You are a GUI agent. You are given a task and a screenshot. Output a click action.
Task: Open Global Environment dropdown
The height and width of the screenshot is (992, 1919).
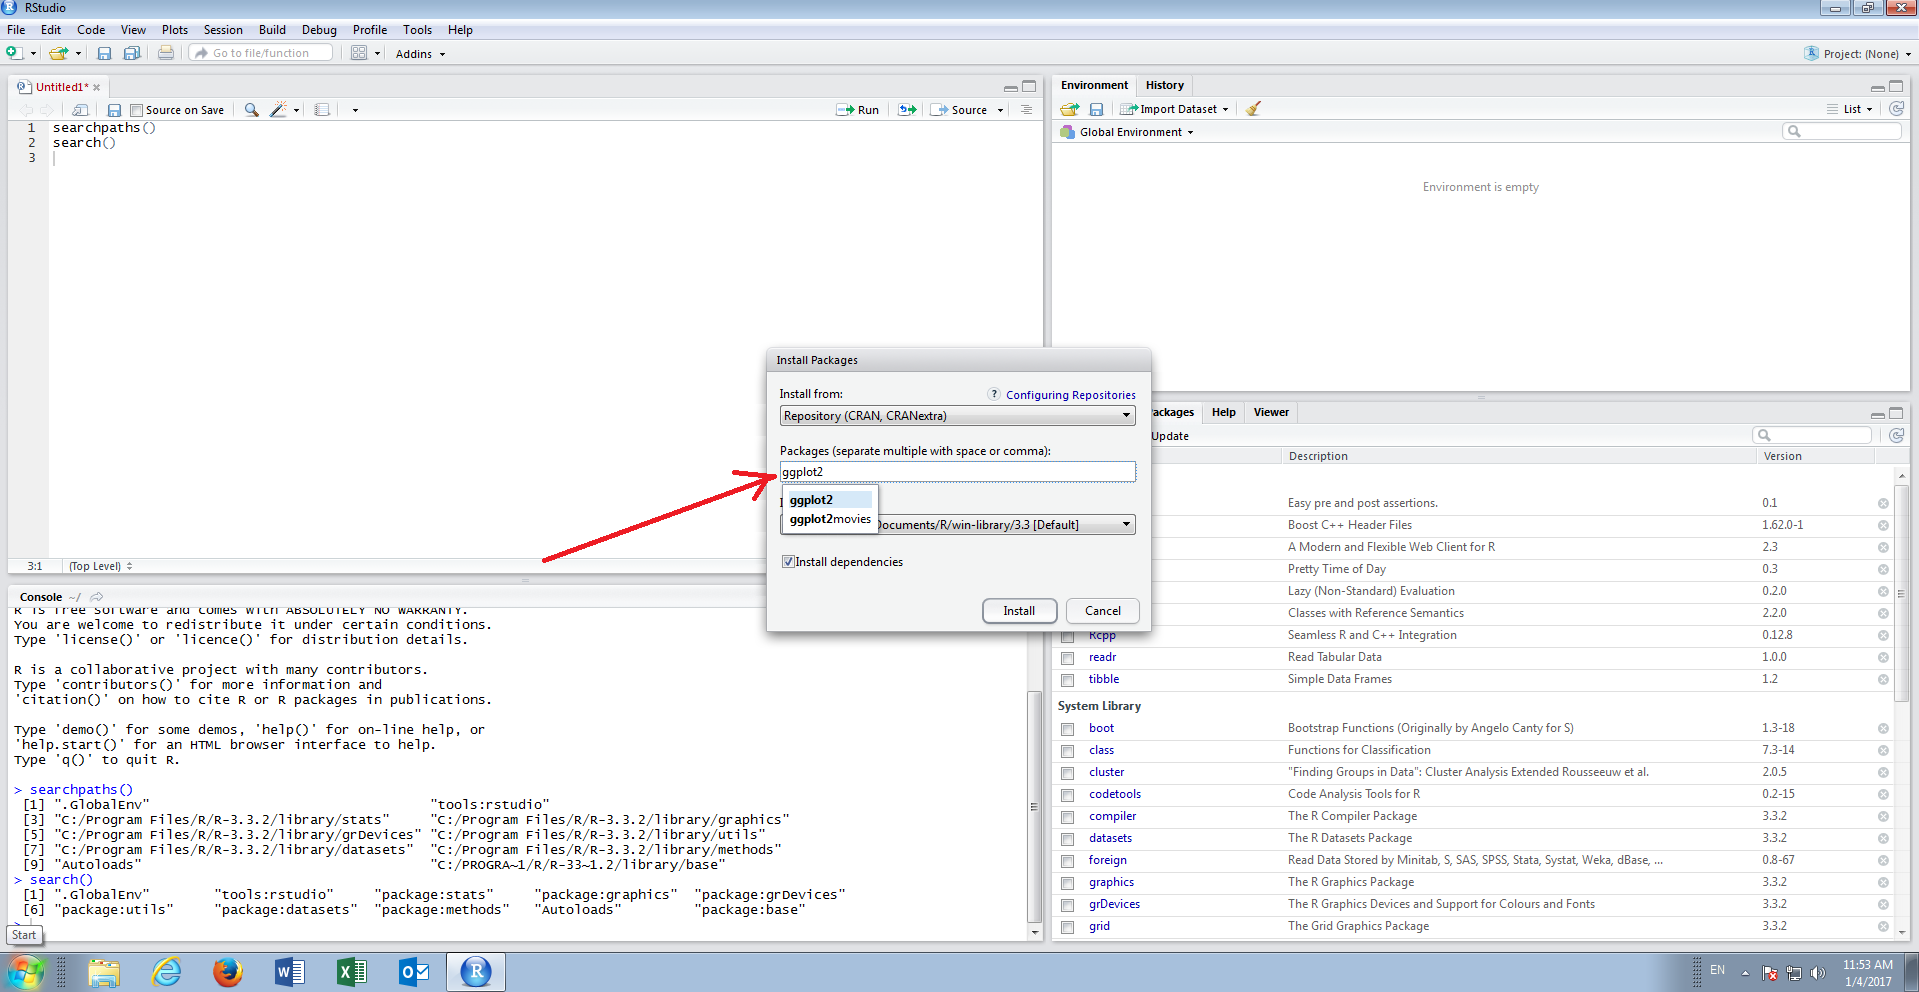tap(1128, 132)
